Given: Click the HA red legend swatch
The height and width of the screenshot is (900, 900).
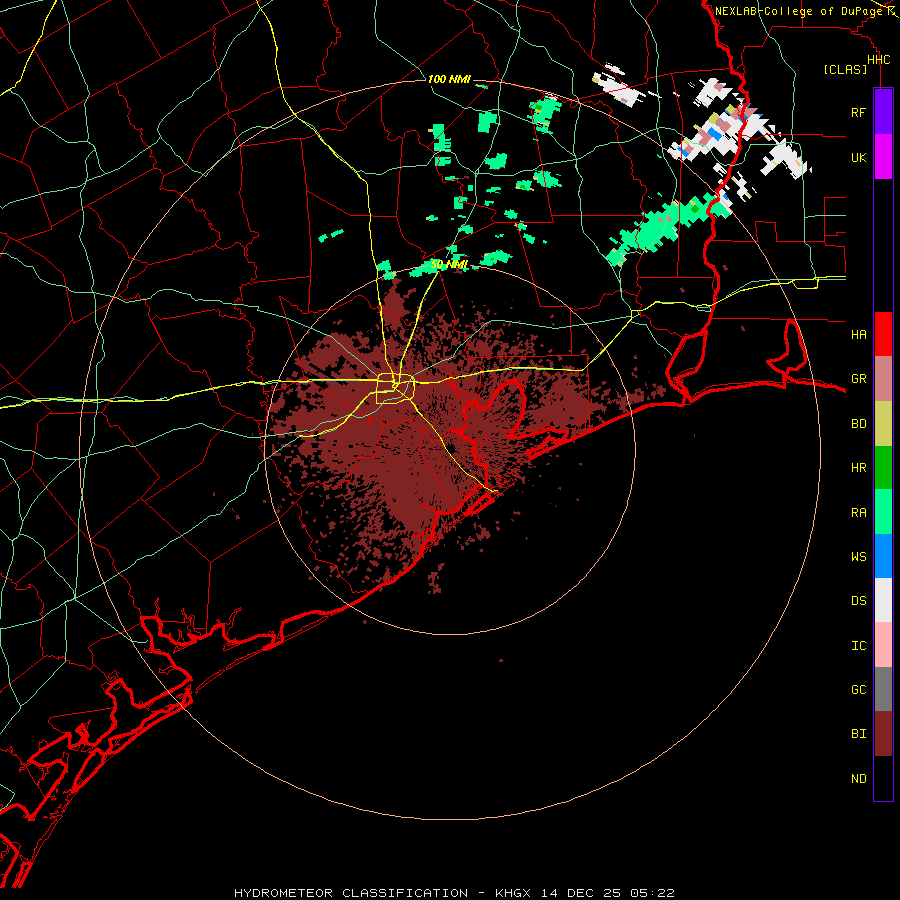Looking at the screenshot, I should tap(883, 334).
